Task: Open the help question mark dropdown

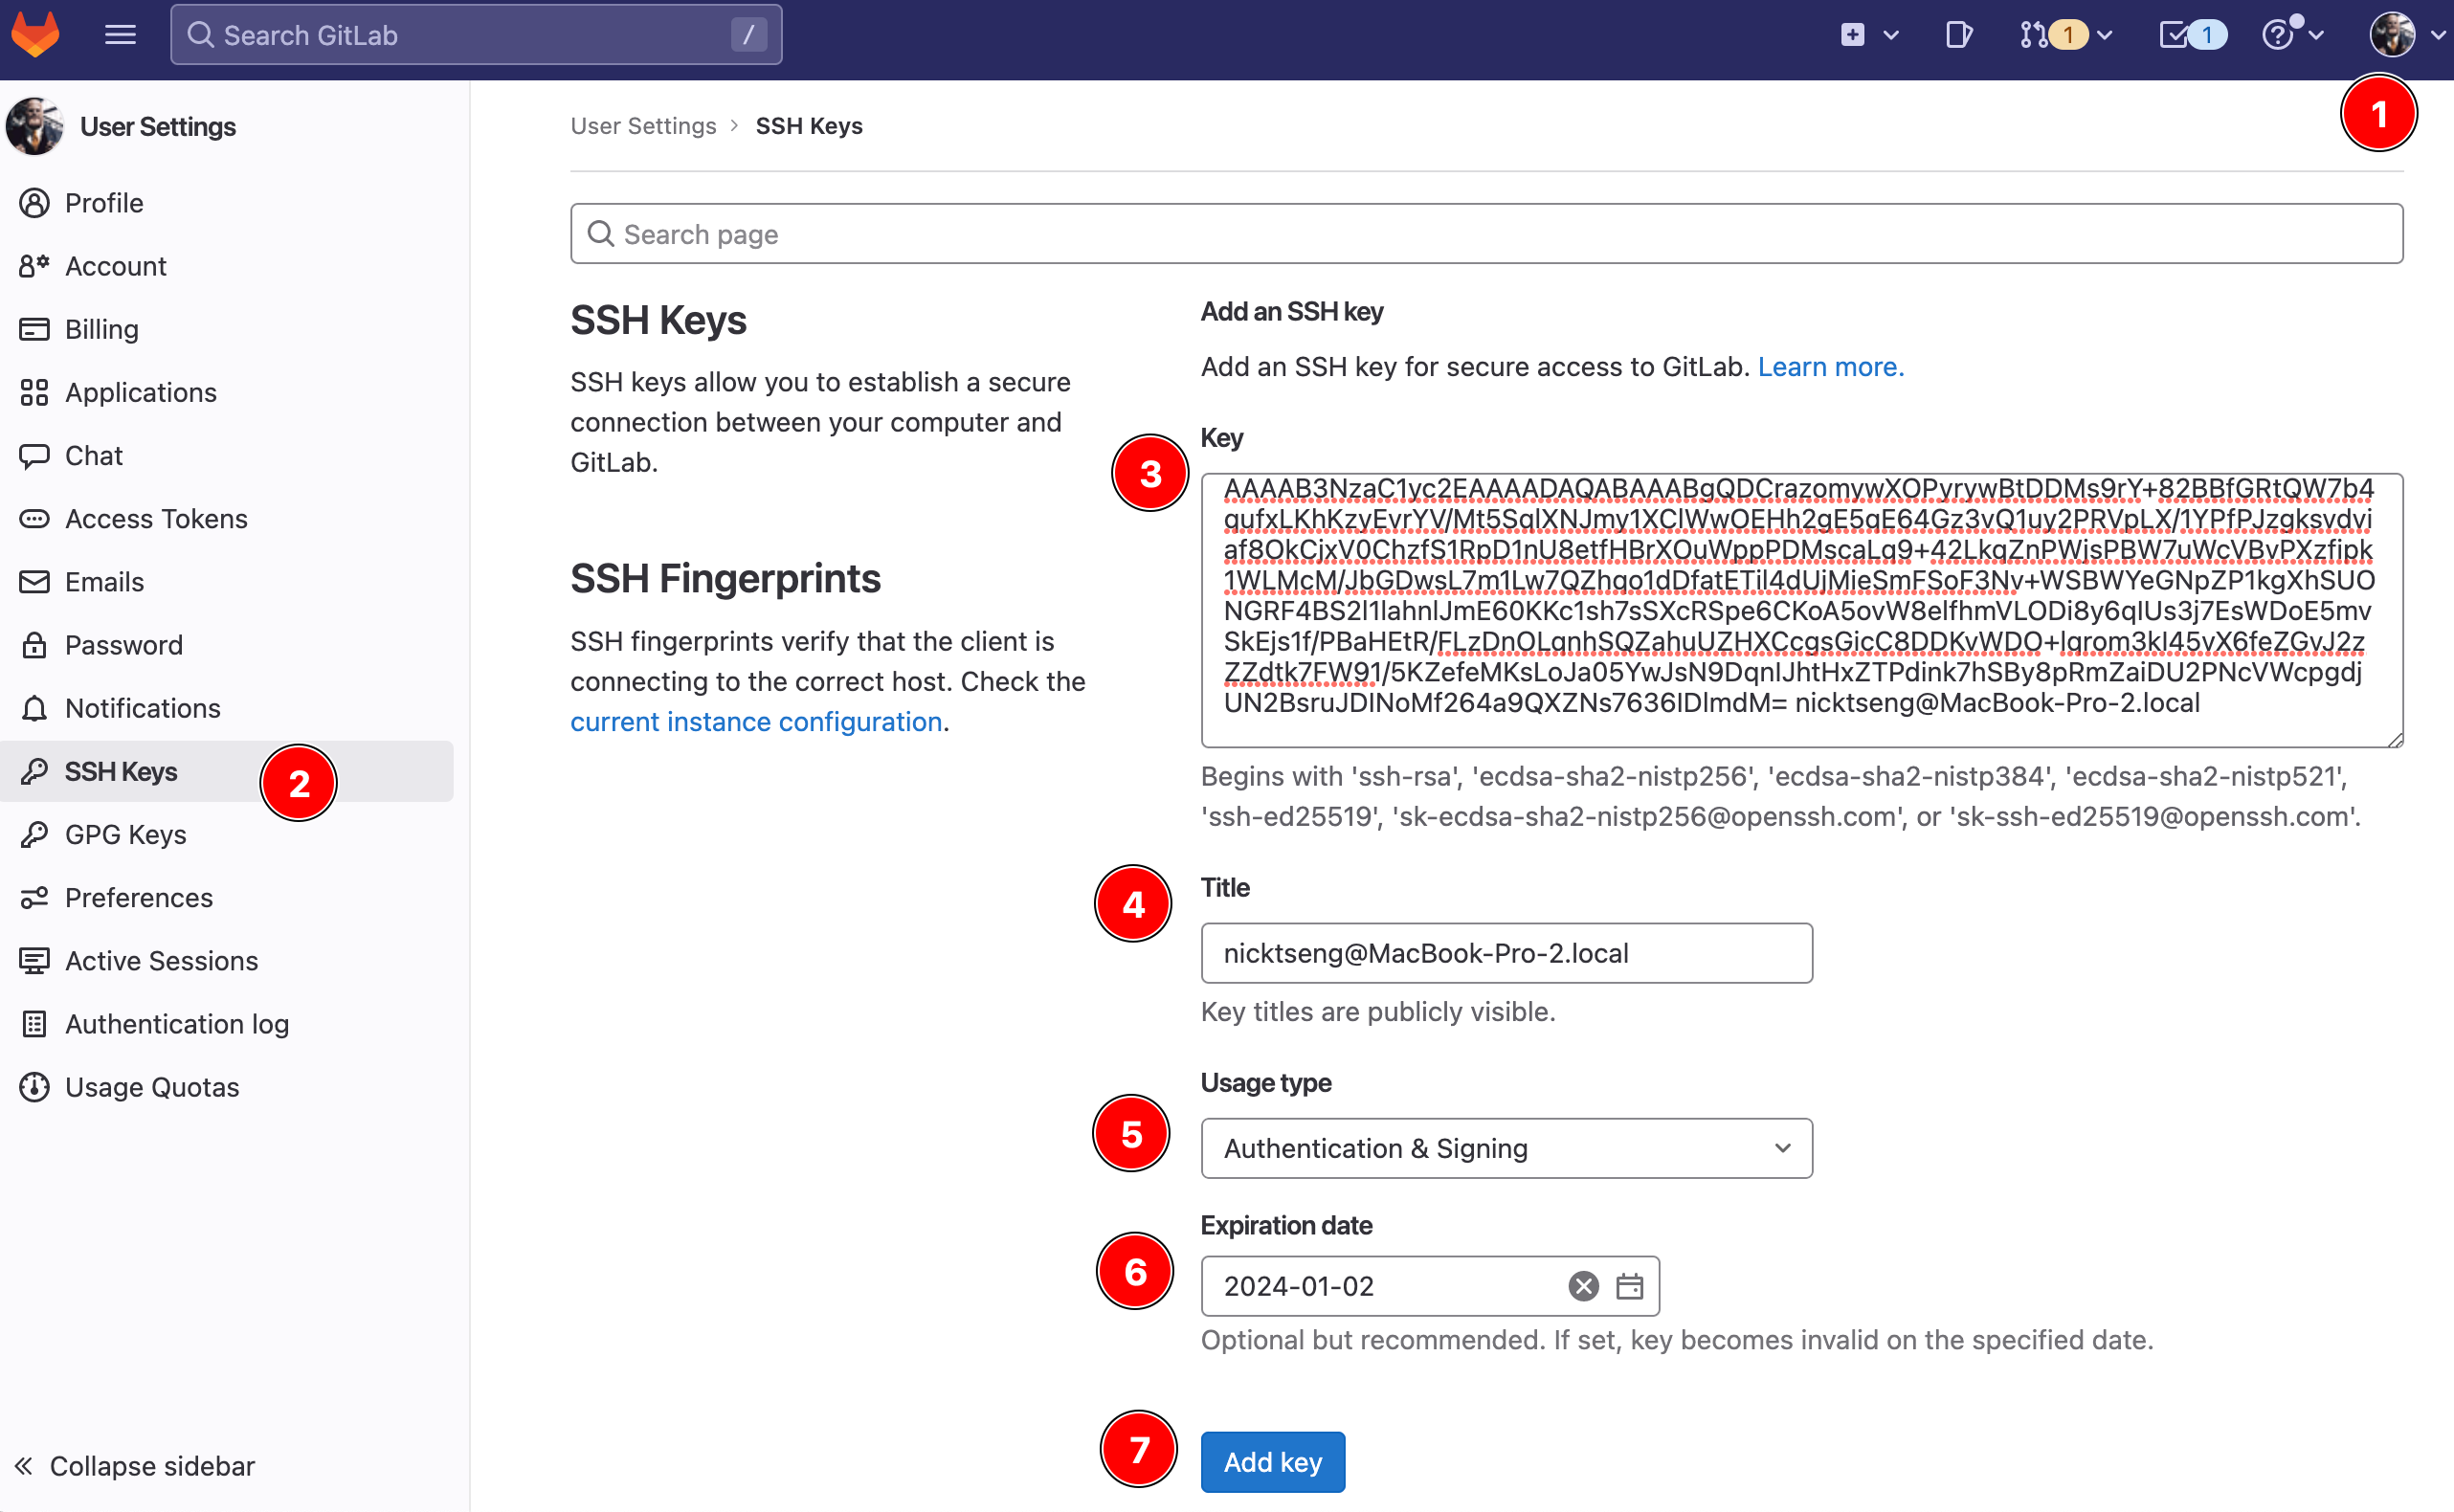Action: [2290, 35]
